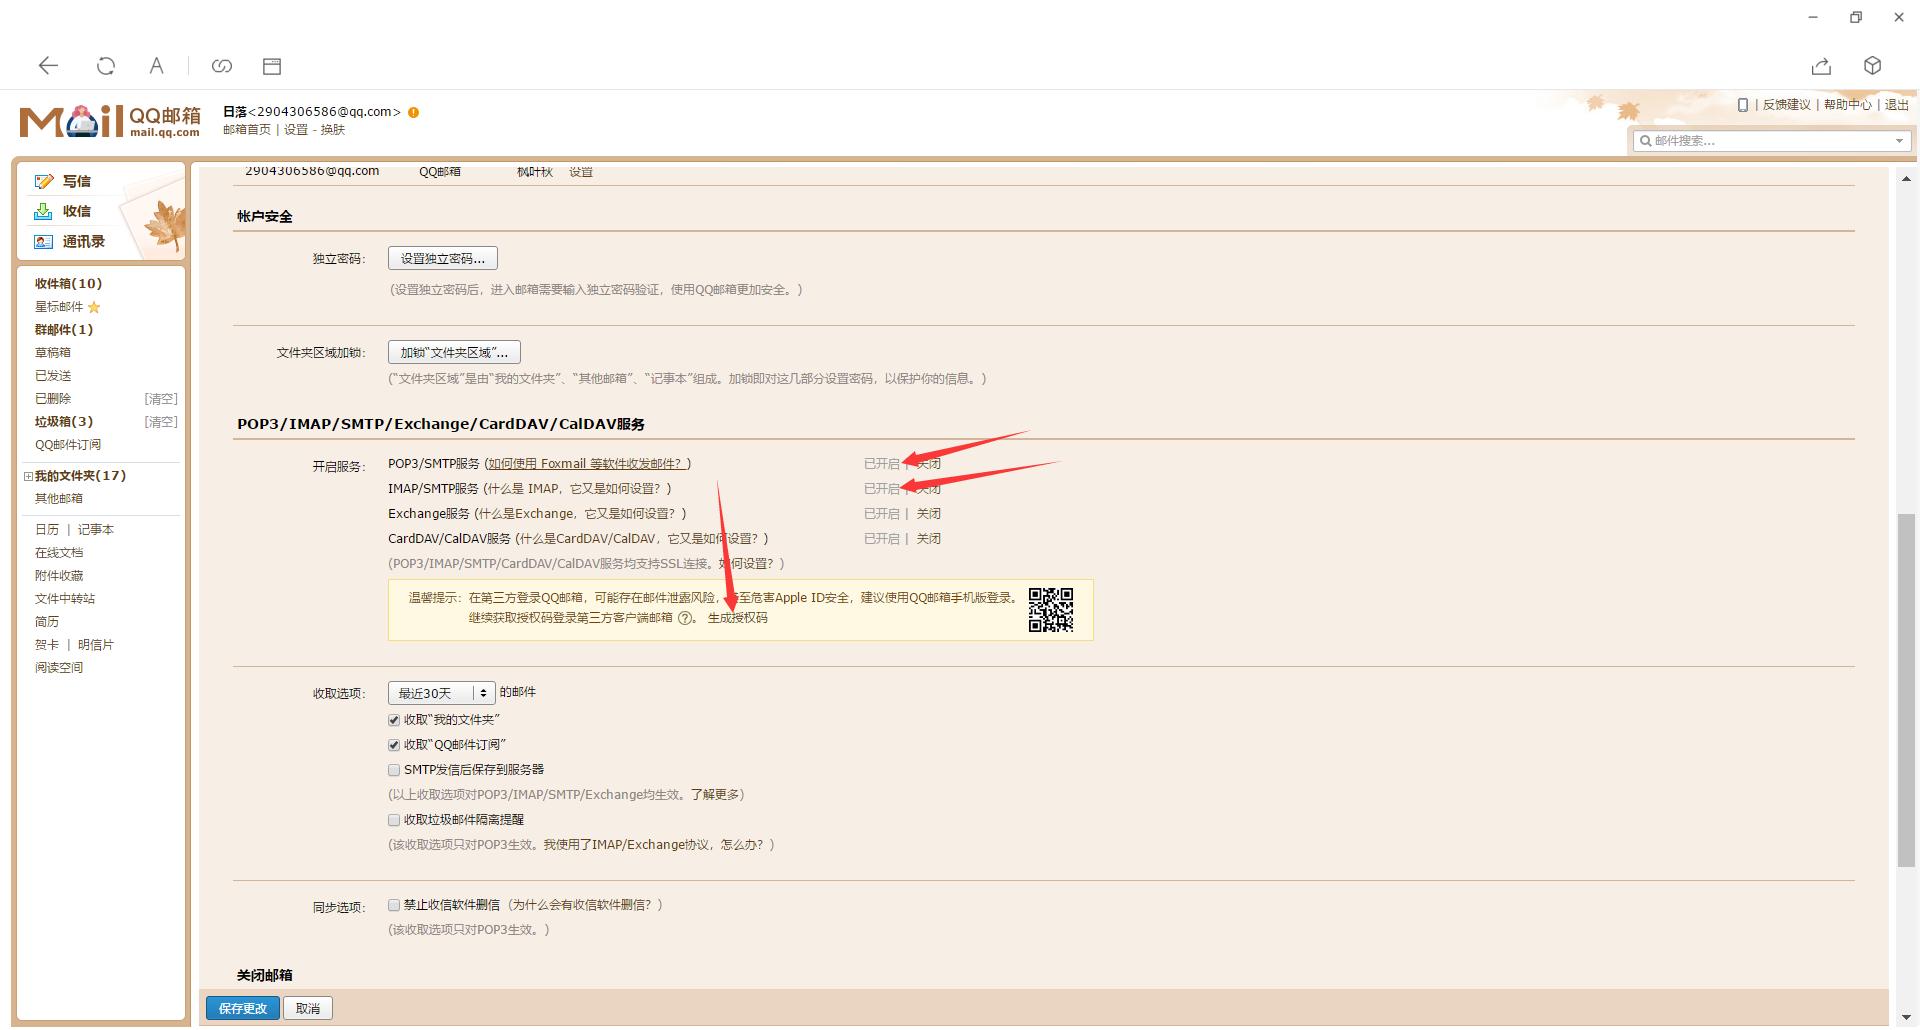Viewport: 1920px width, 1030px height.
Task: Open 附件收藏 in sidebar
Action: click(59, 576)
